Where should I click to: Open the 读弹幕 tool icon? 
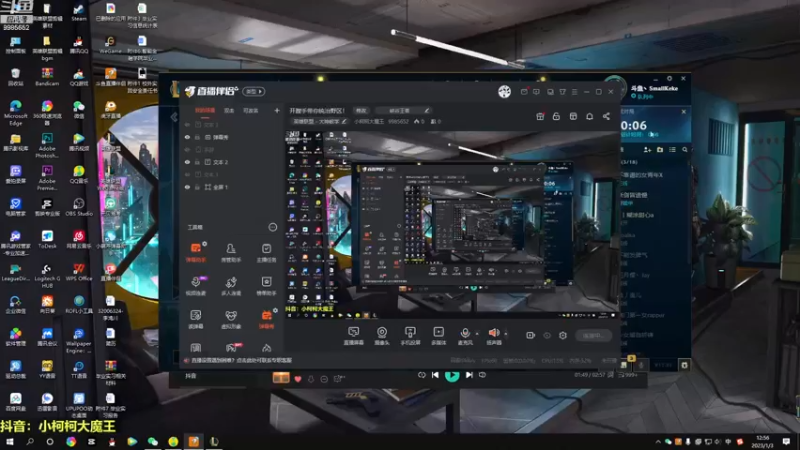point(195,319)
